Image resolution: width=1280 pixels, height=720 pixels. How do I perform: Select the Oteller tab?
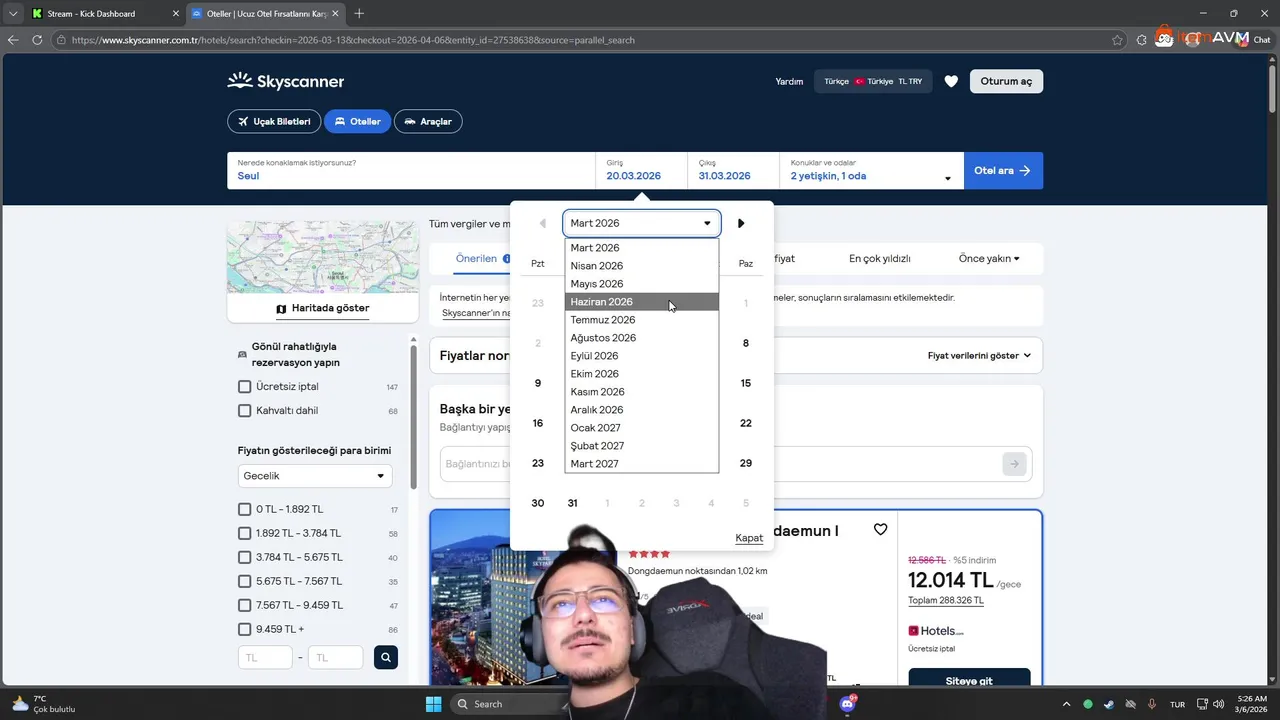[357, 121]
